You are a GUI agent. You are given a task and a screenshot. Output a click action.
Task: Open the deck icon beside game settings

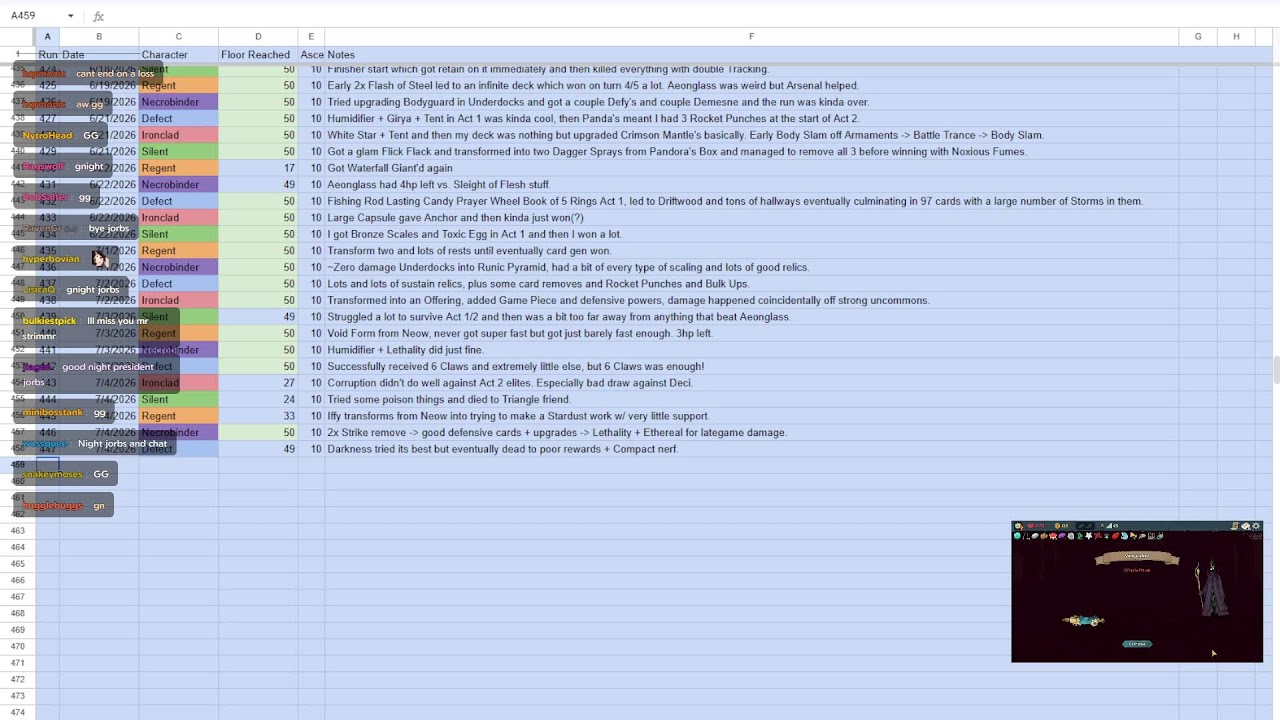[1245, 526]
